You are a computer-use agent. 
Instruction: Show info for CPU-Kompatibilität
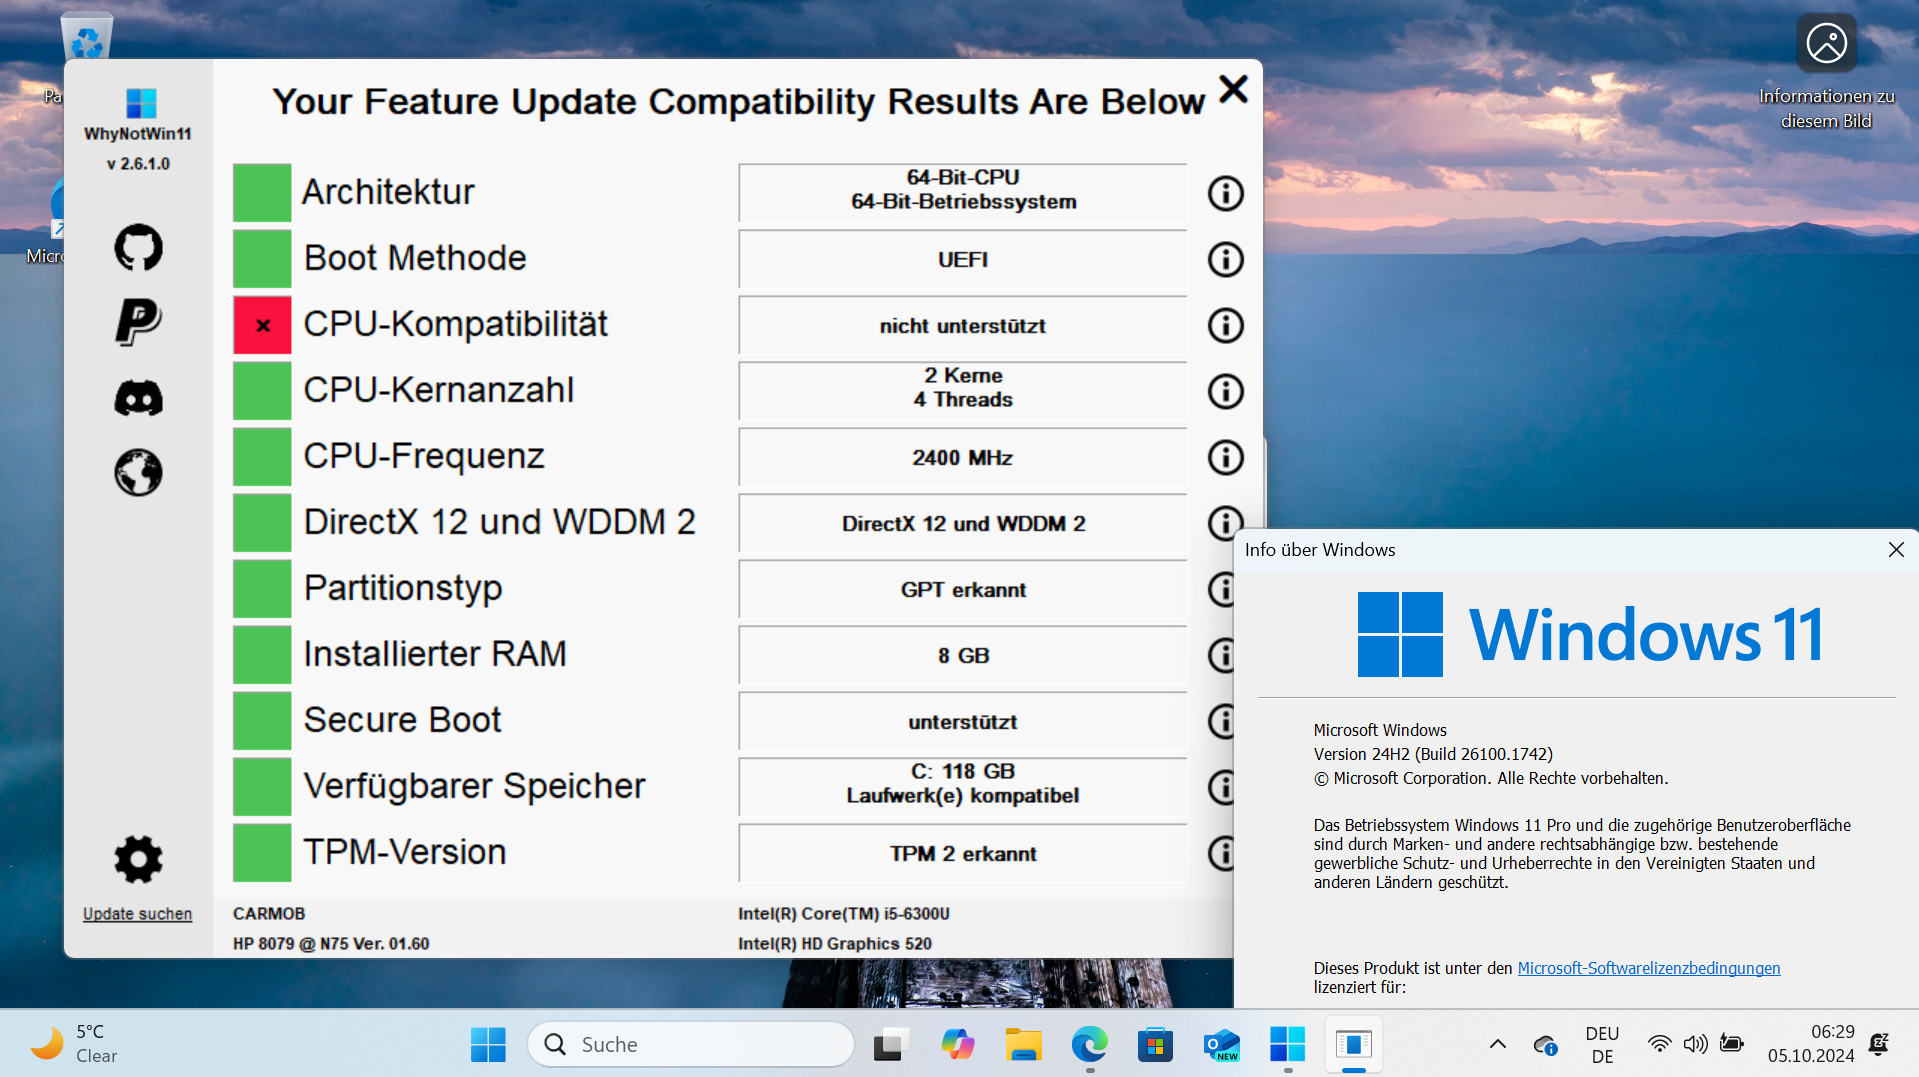click(x=1225, y=325)
